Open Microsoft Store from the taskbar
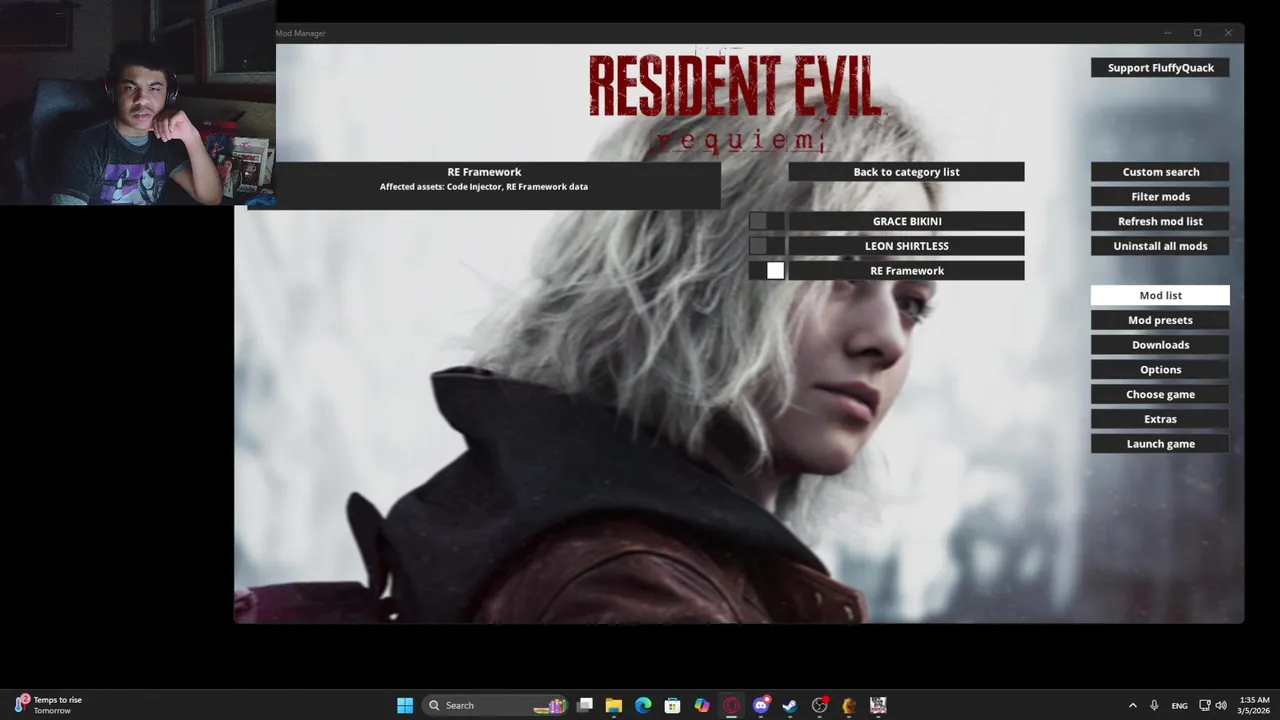Viewport: 1280px width, 720px height. (673, 705)
